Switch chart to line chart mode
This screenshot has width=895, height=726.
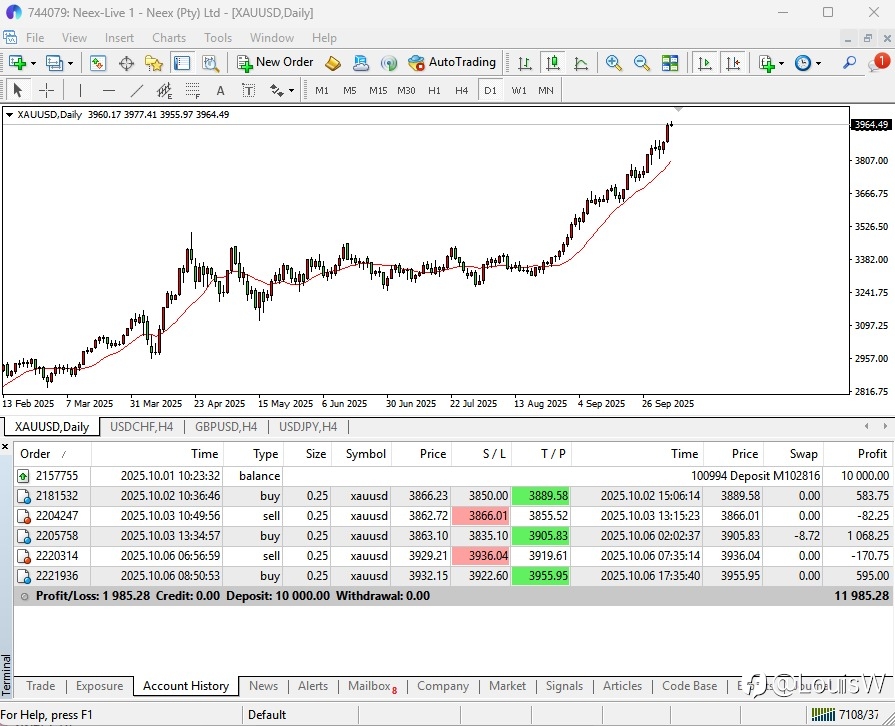point(581,63)
